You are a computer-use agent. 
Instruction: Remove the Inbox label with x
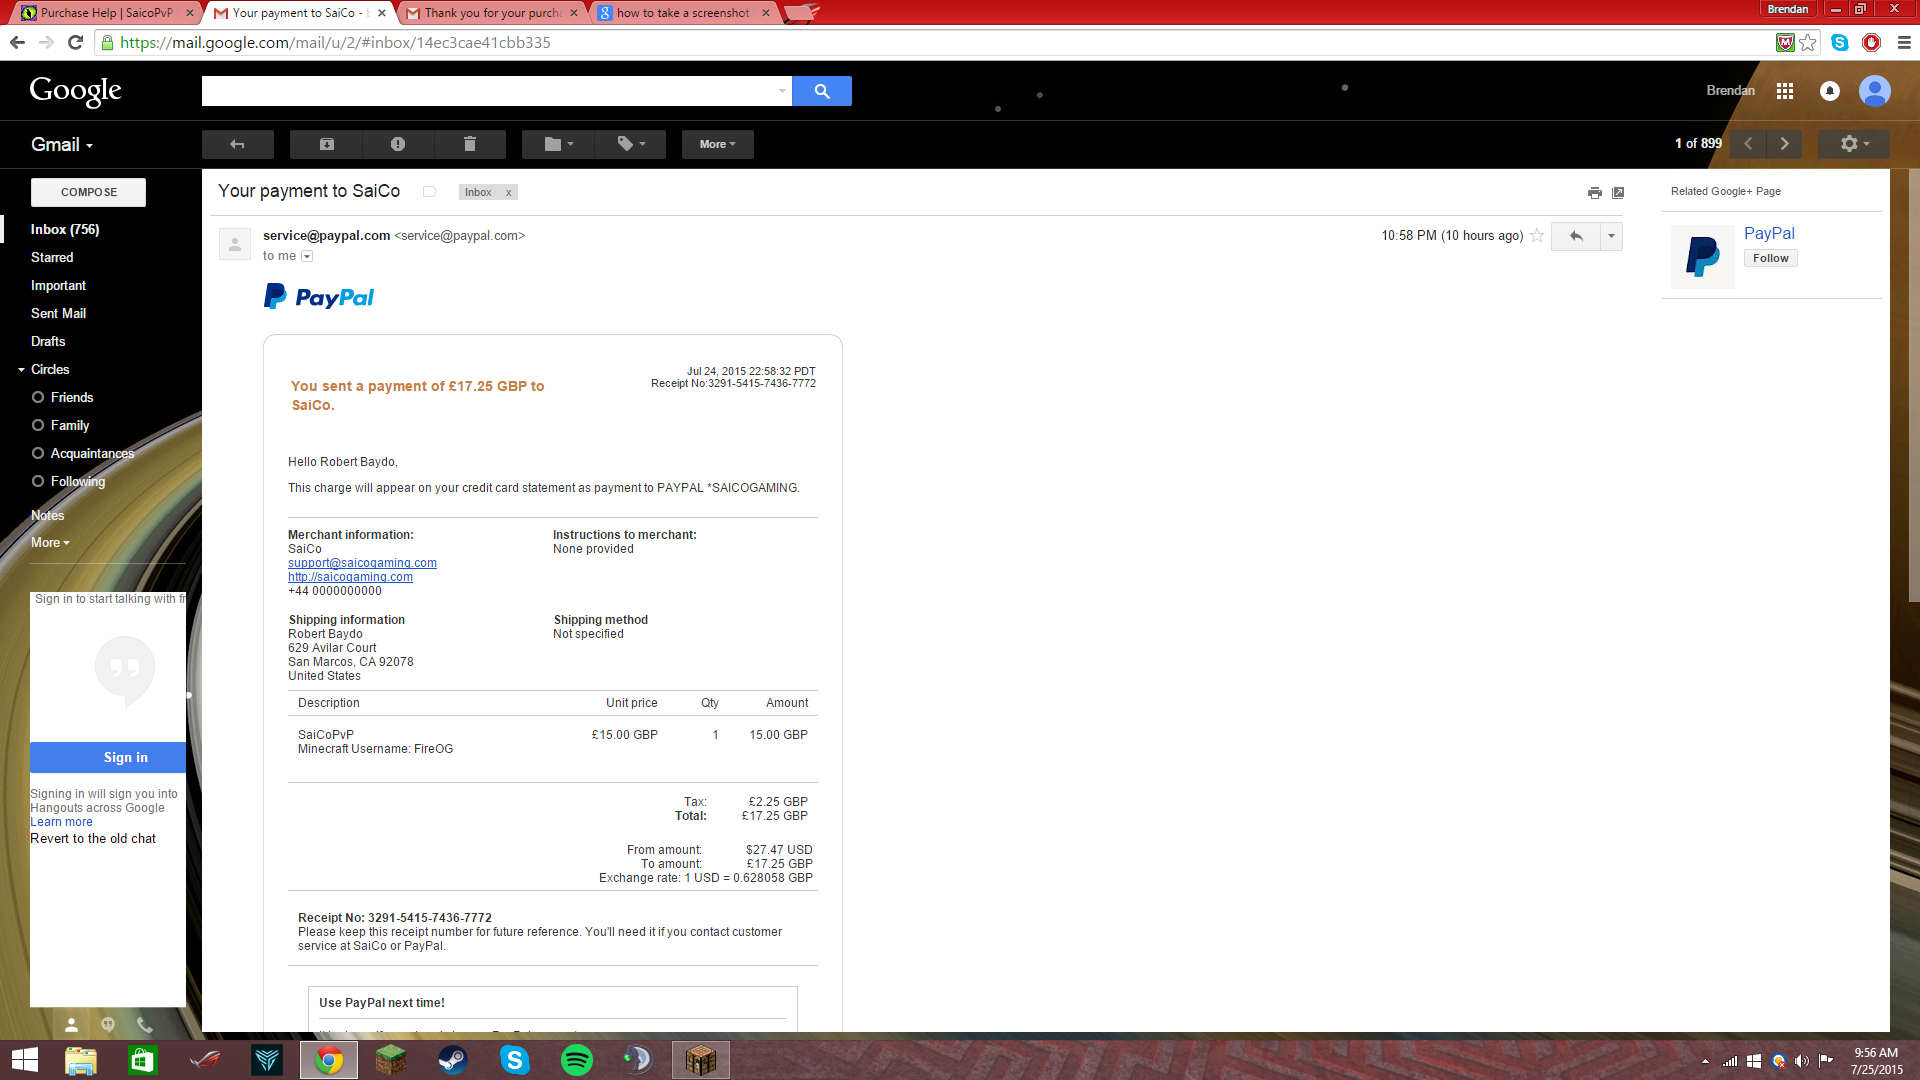coord(508,193)
